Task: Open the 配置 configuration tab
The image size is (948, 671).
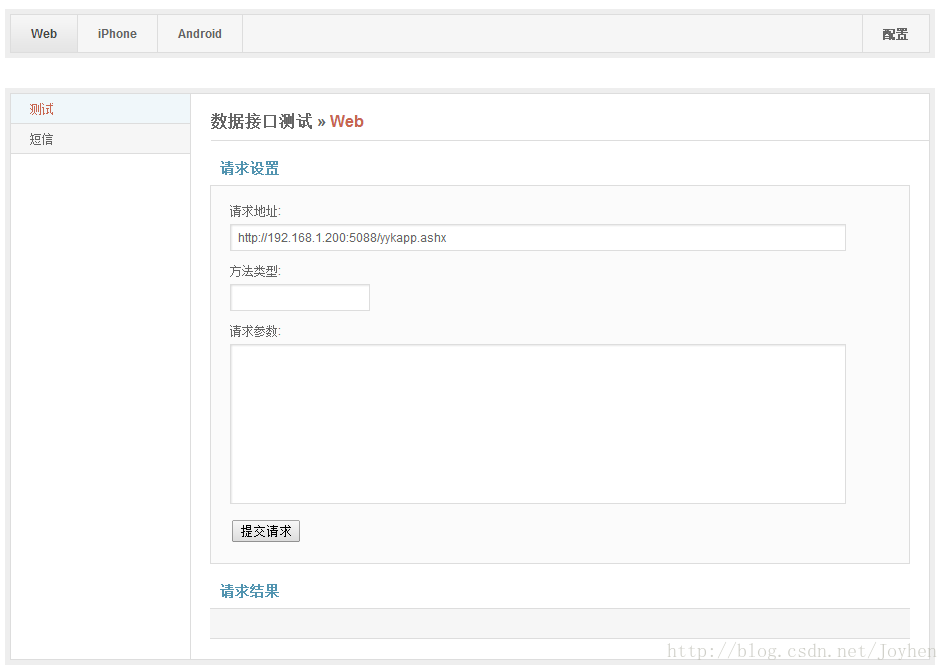Action: [895, 34]
